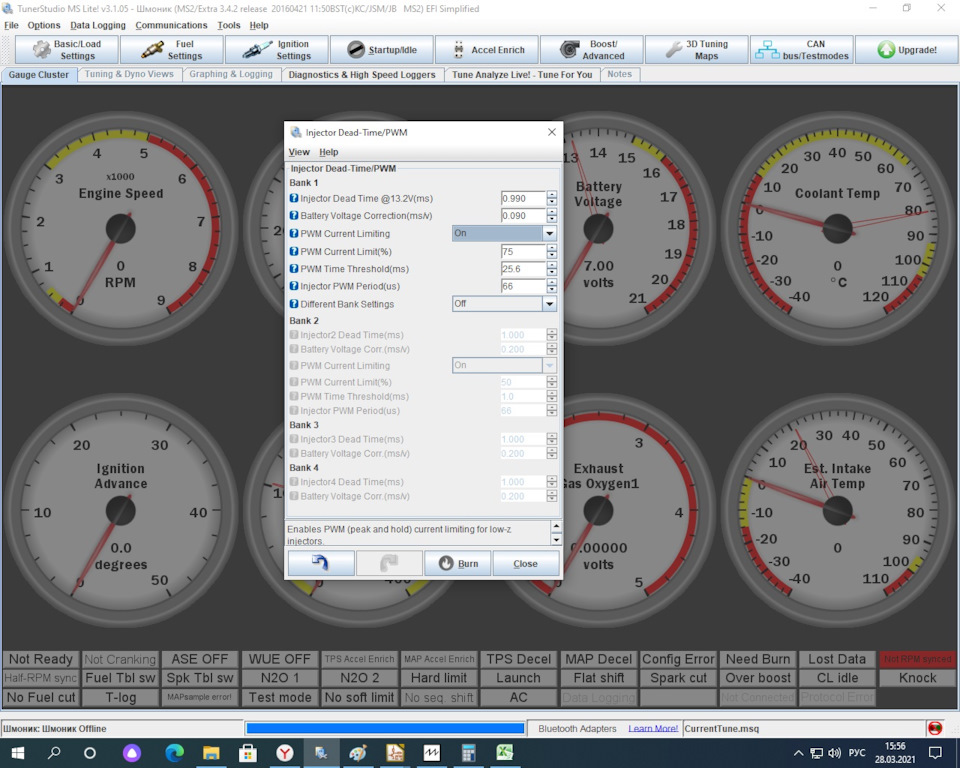Image resolution: width=960 pixels, height=768 pixels.
Task: Show help for Bank 1 PWM Current Limit(%)
Action: 294,251
